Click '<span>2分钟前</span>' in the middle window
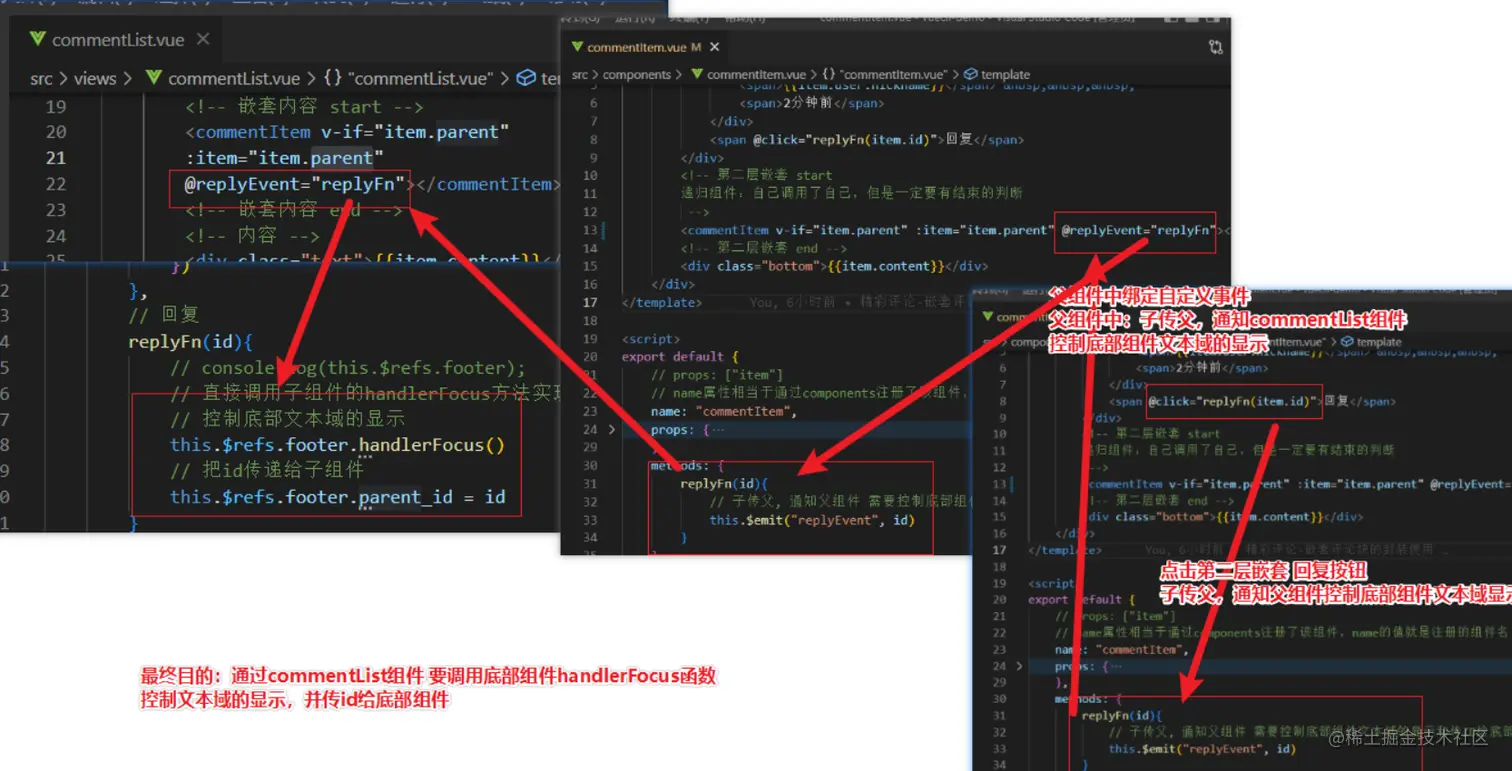Image resolution: width=1512 pixels, height=771 pixels. 812,103
